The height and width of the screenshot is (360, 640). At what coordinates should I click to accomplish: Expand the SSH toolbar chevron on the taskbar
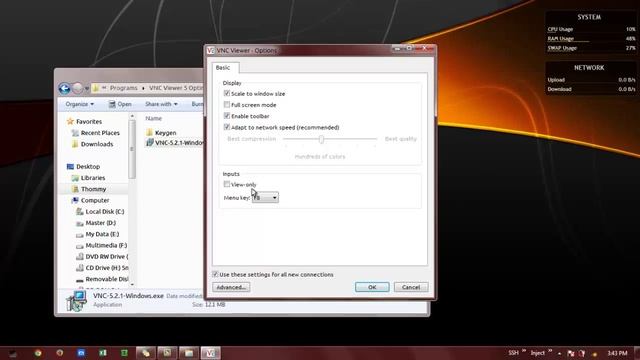(524, 351)
